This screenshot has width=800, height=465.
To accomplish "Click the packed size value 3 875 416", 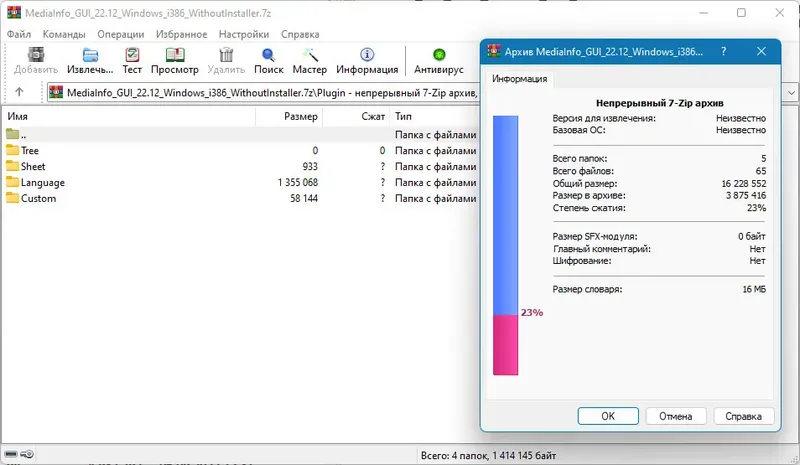I will 745,195.
